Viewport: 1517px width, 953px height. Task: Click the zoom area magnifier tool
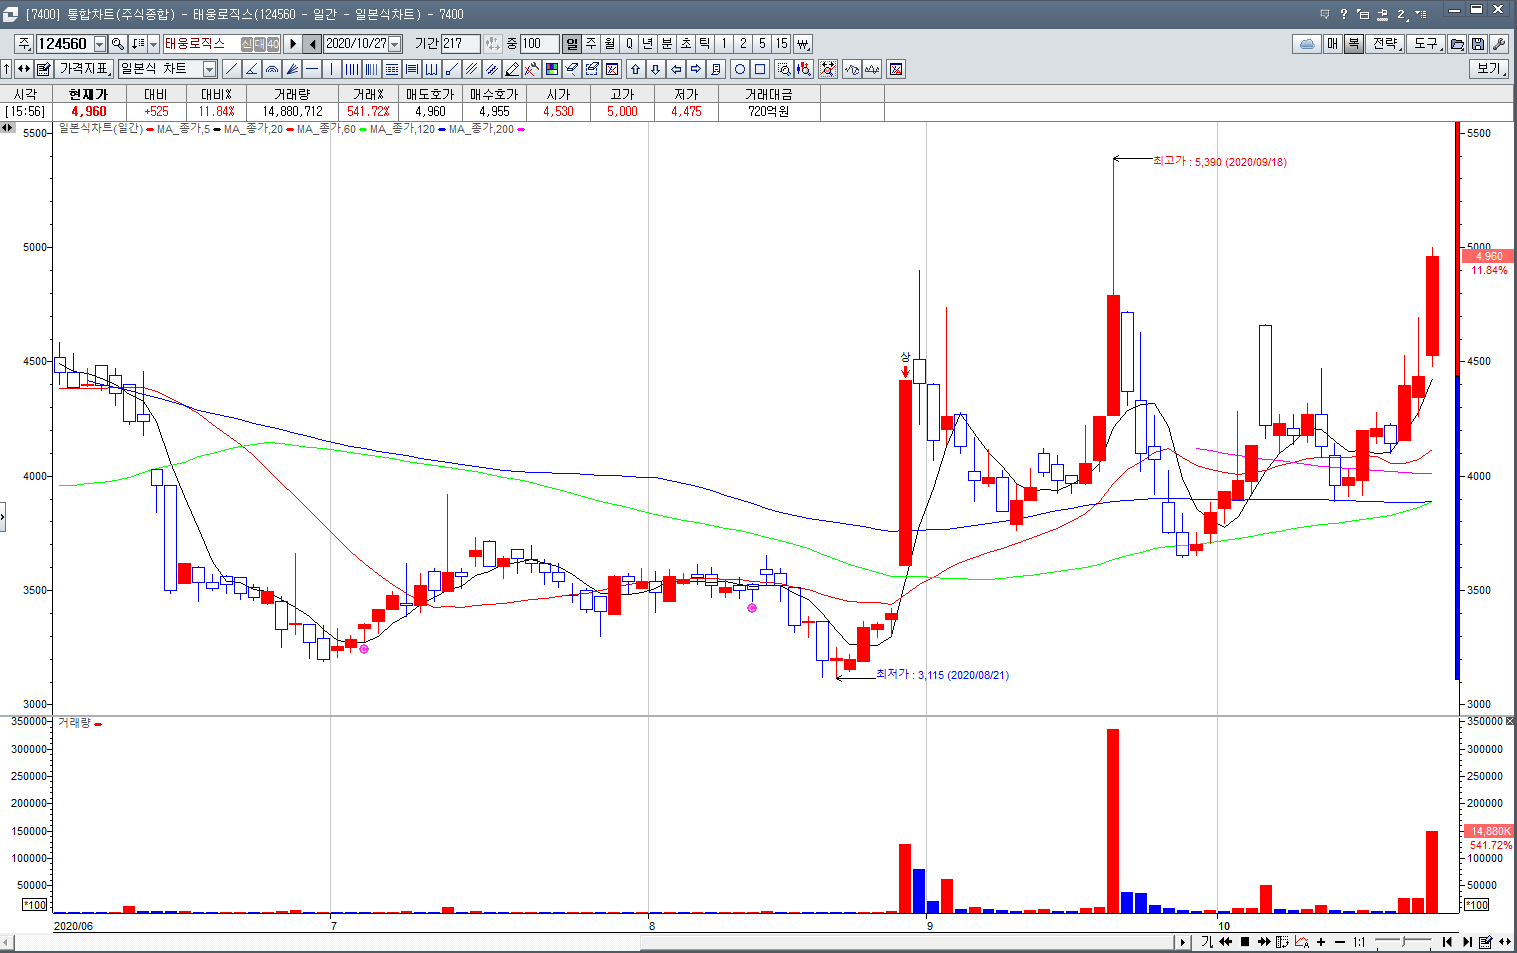coord(784,69)
